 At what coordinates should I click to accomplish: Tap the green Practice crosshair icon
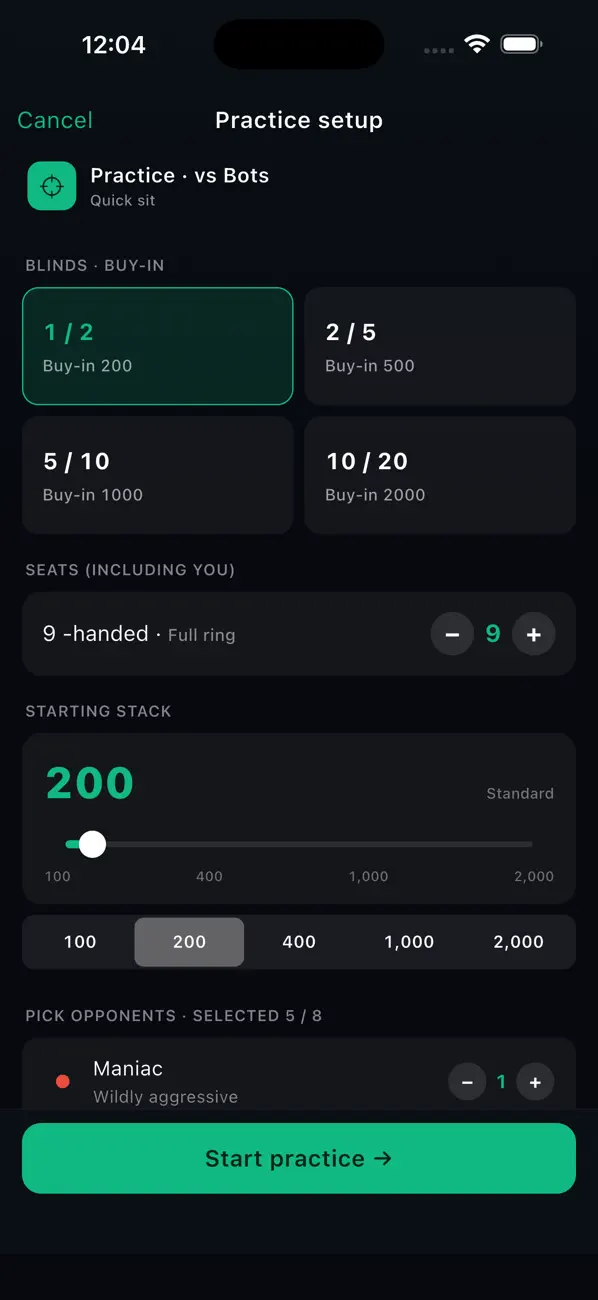51,186
